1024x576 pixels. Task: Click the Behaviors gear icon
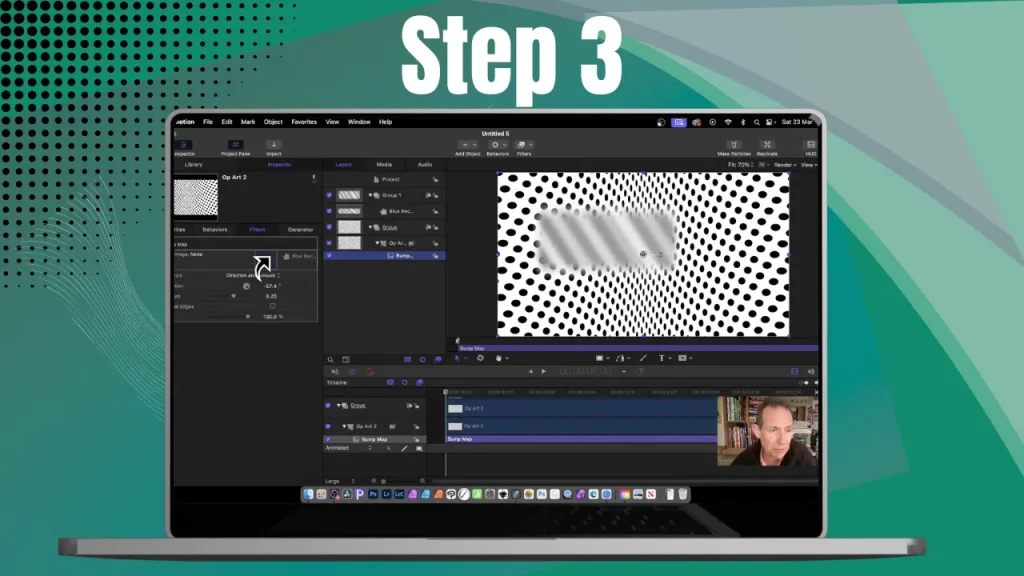[x=495, y=145]
